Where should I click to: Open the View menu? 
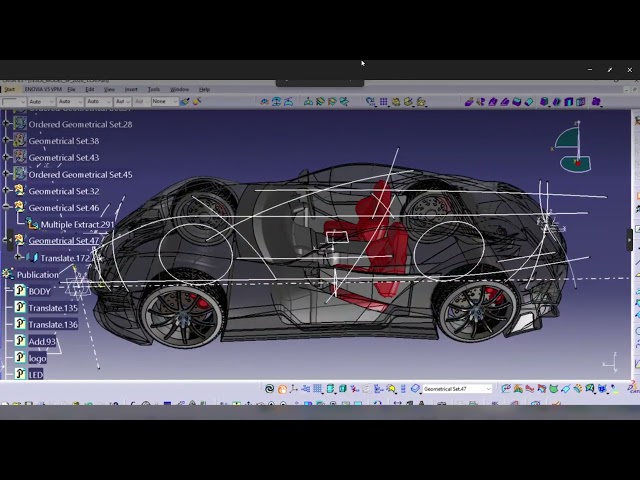[109, 89]
